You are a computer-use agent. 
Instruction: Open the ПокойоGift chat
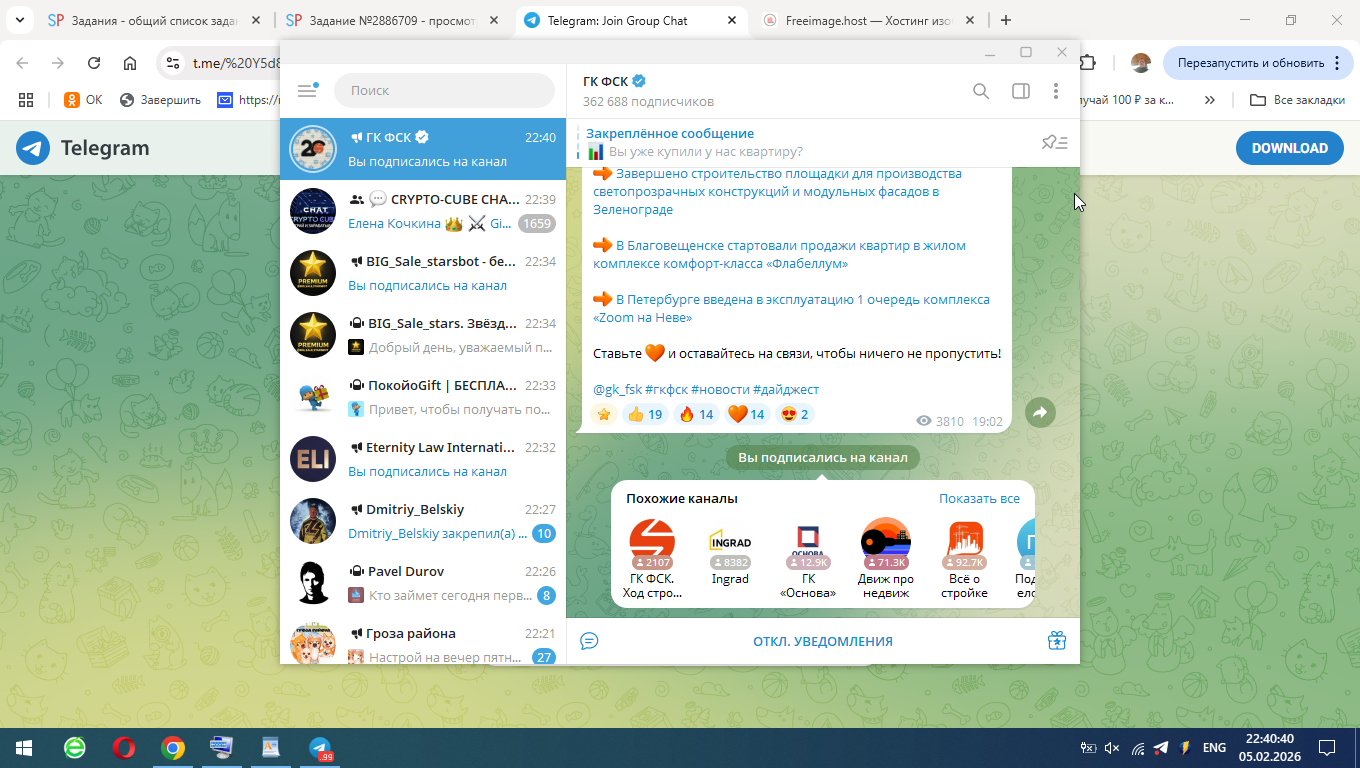pyautogui.click(x=423, y=397)
